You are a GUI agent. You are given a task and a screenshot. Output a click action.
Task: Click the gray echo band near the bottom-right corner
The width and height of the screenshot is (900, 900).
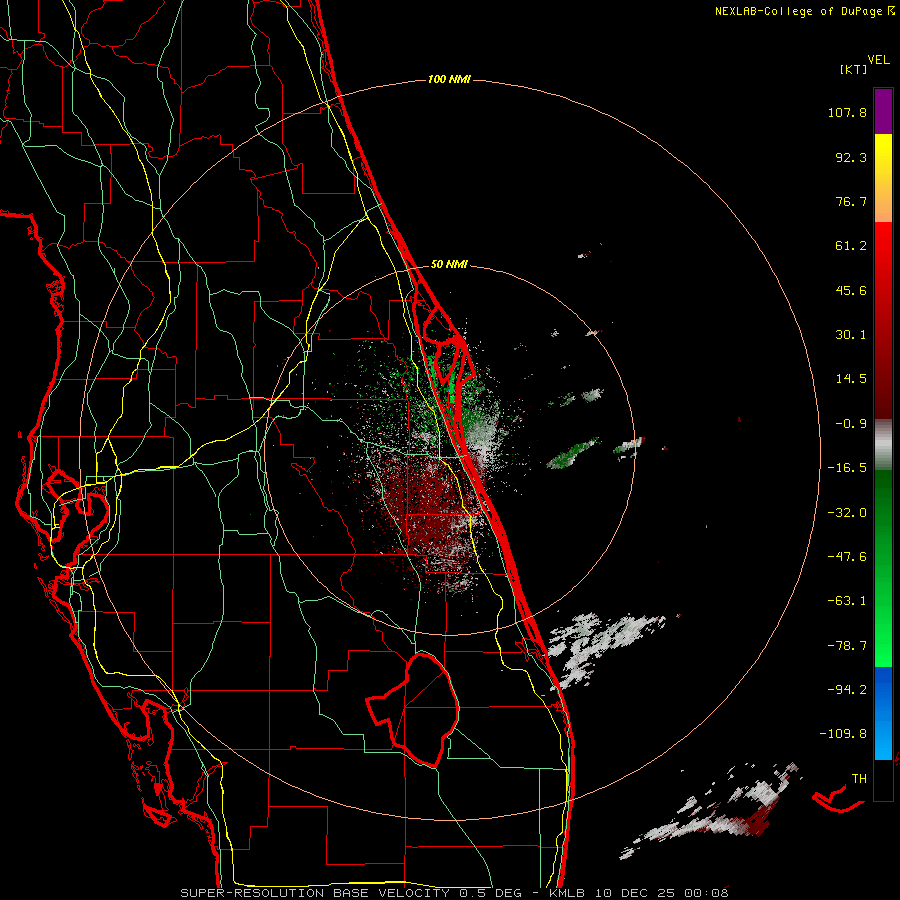tap(712, 812)
